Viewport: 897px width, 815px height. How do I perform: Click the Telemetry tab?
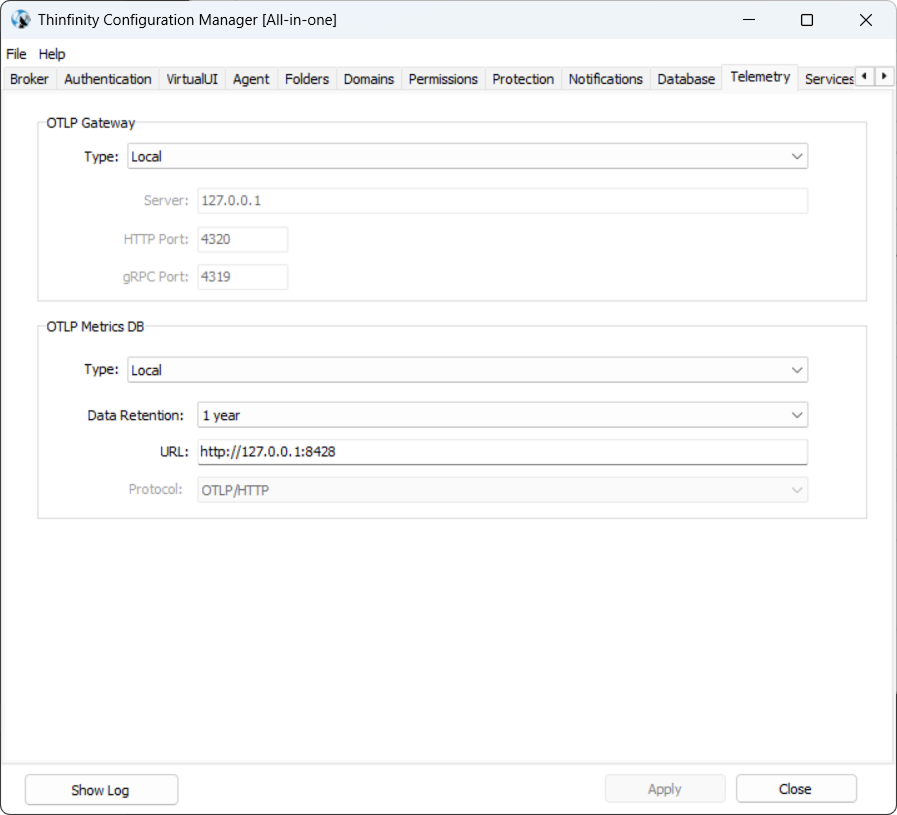tap(760, 77)
